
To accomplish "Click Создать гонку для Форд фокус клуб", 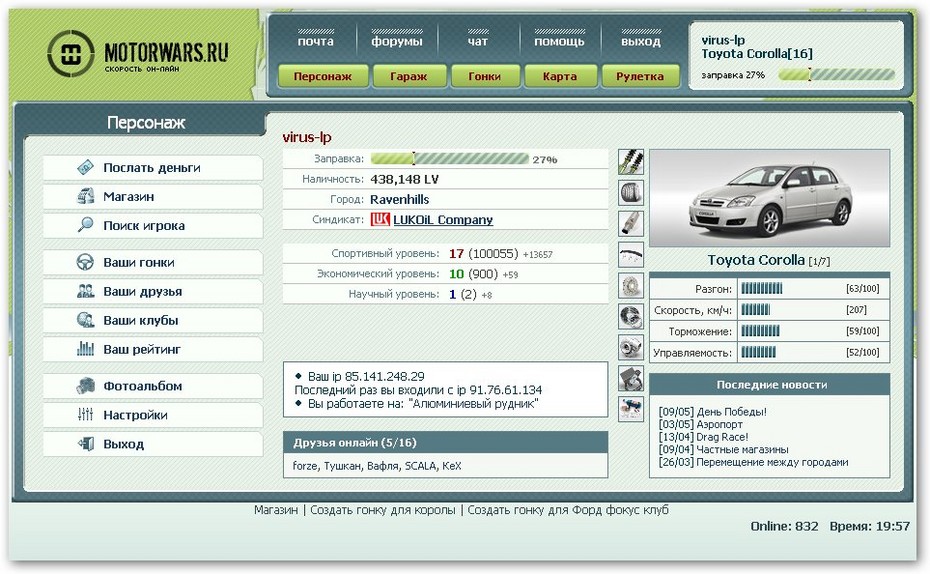I will pos(568,510).
